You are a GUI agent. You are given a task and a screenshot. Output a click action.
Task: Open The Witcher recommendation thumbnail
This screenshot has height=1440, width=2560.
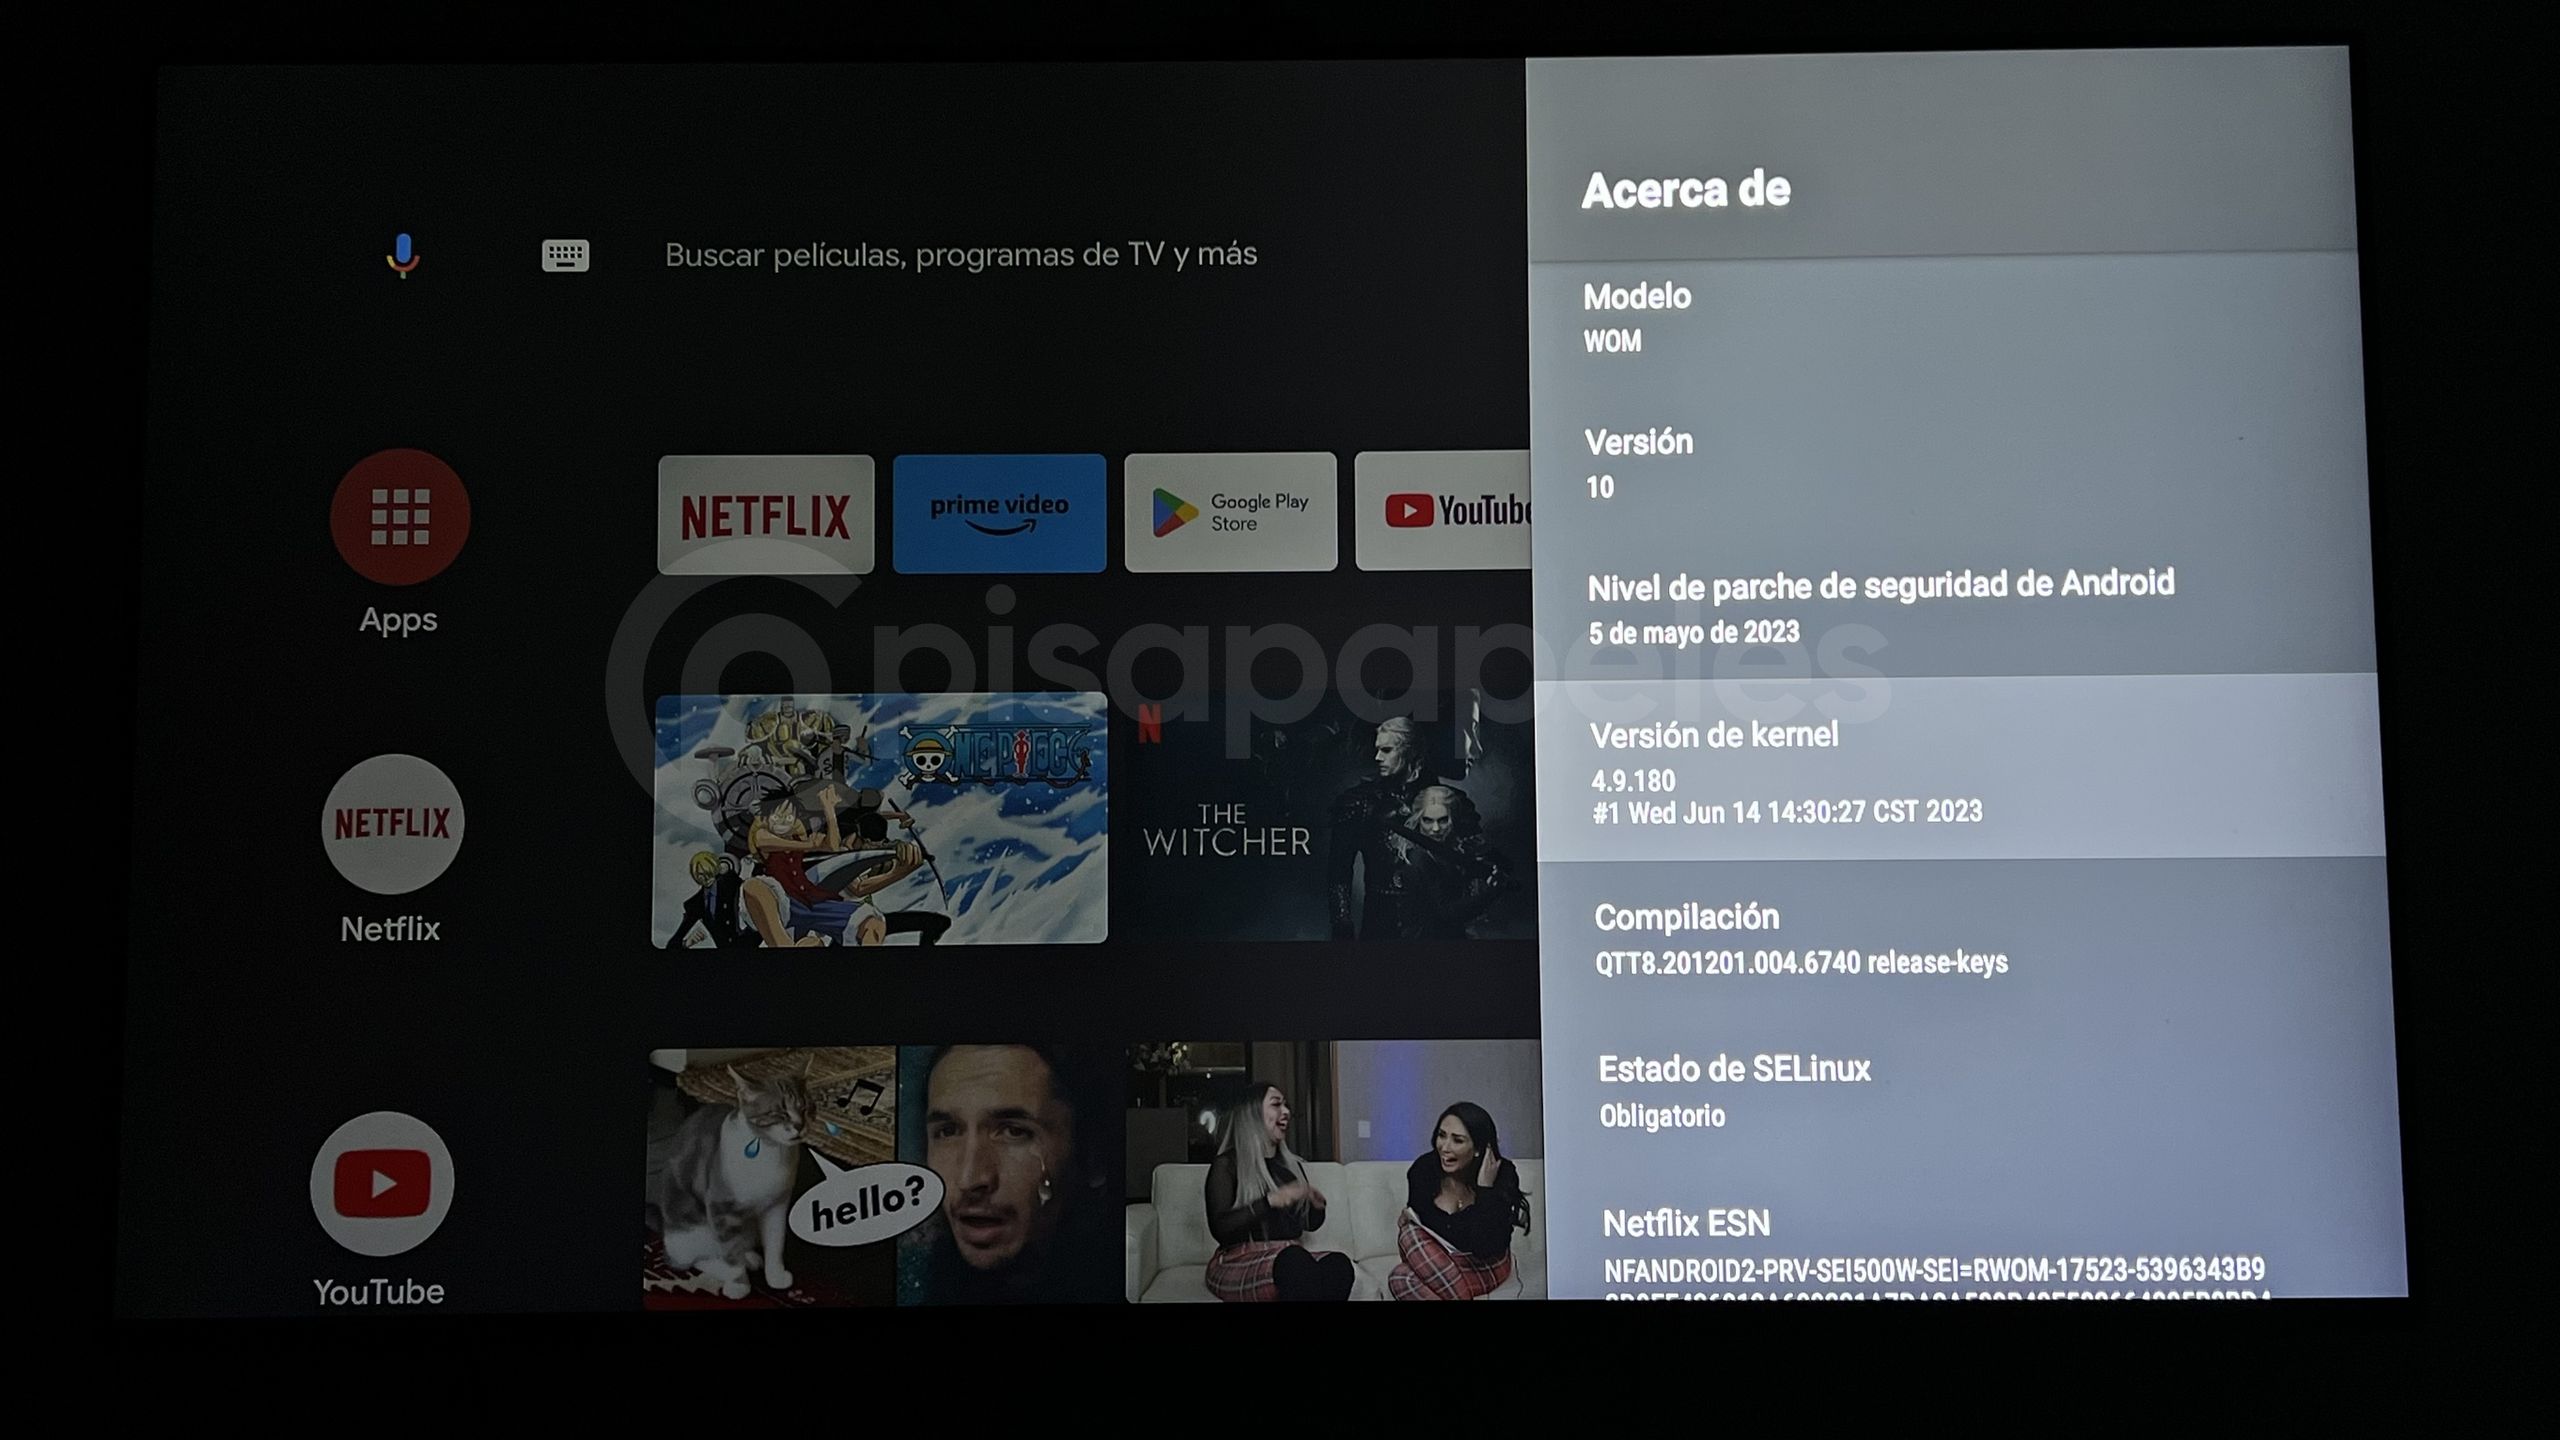click(x=1331, y=816)
